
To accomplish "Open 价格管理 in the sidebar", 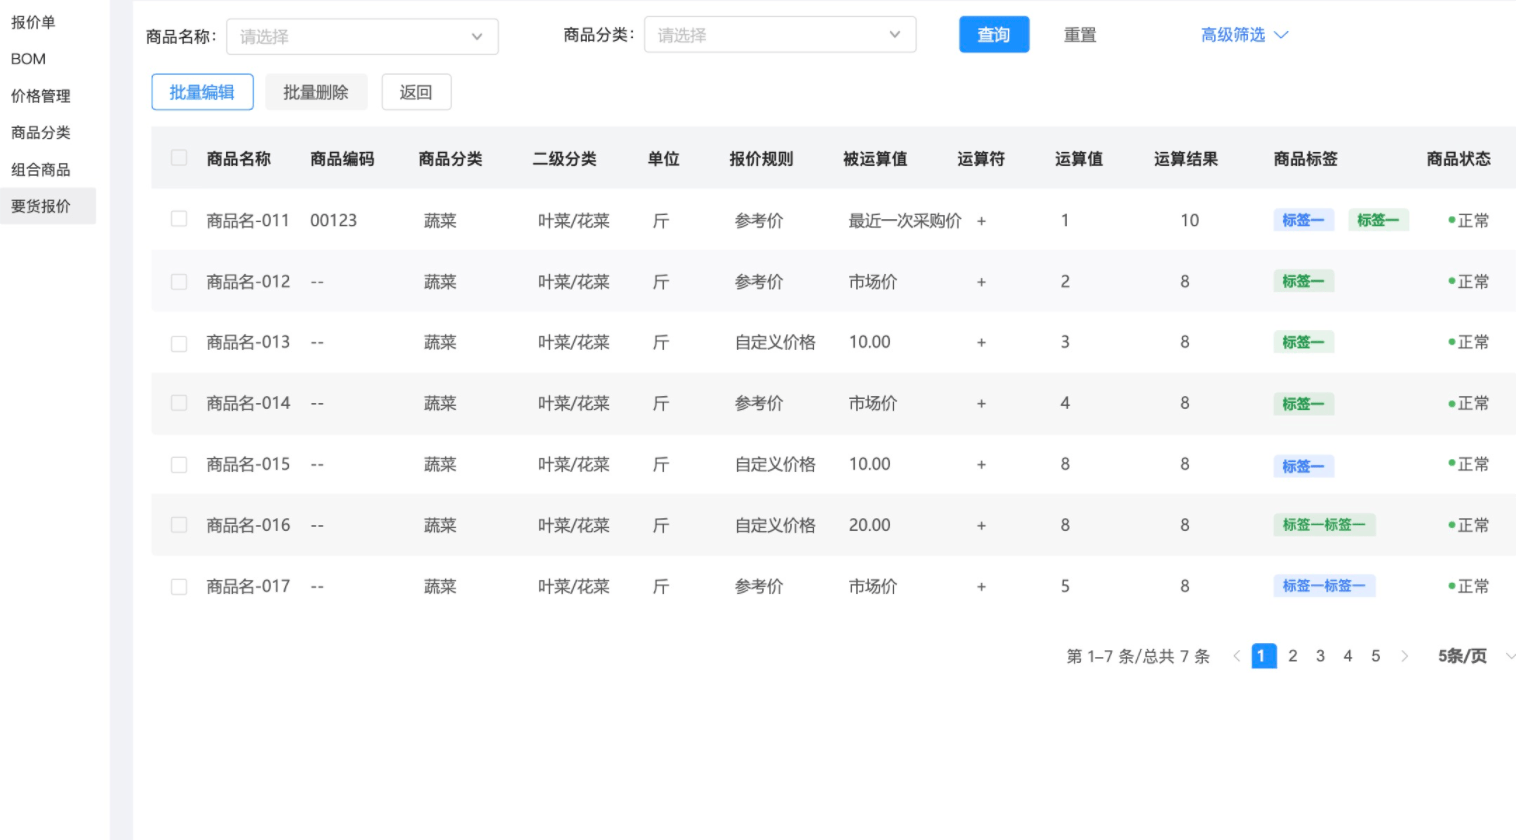I will click(x=41, y=96).
